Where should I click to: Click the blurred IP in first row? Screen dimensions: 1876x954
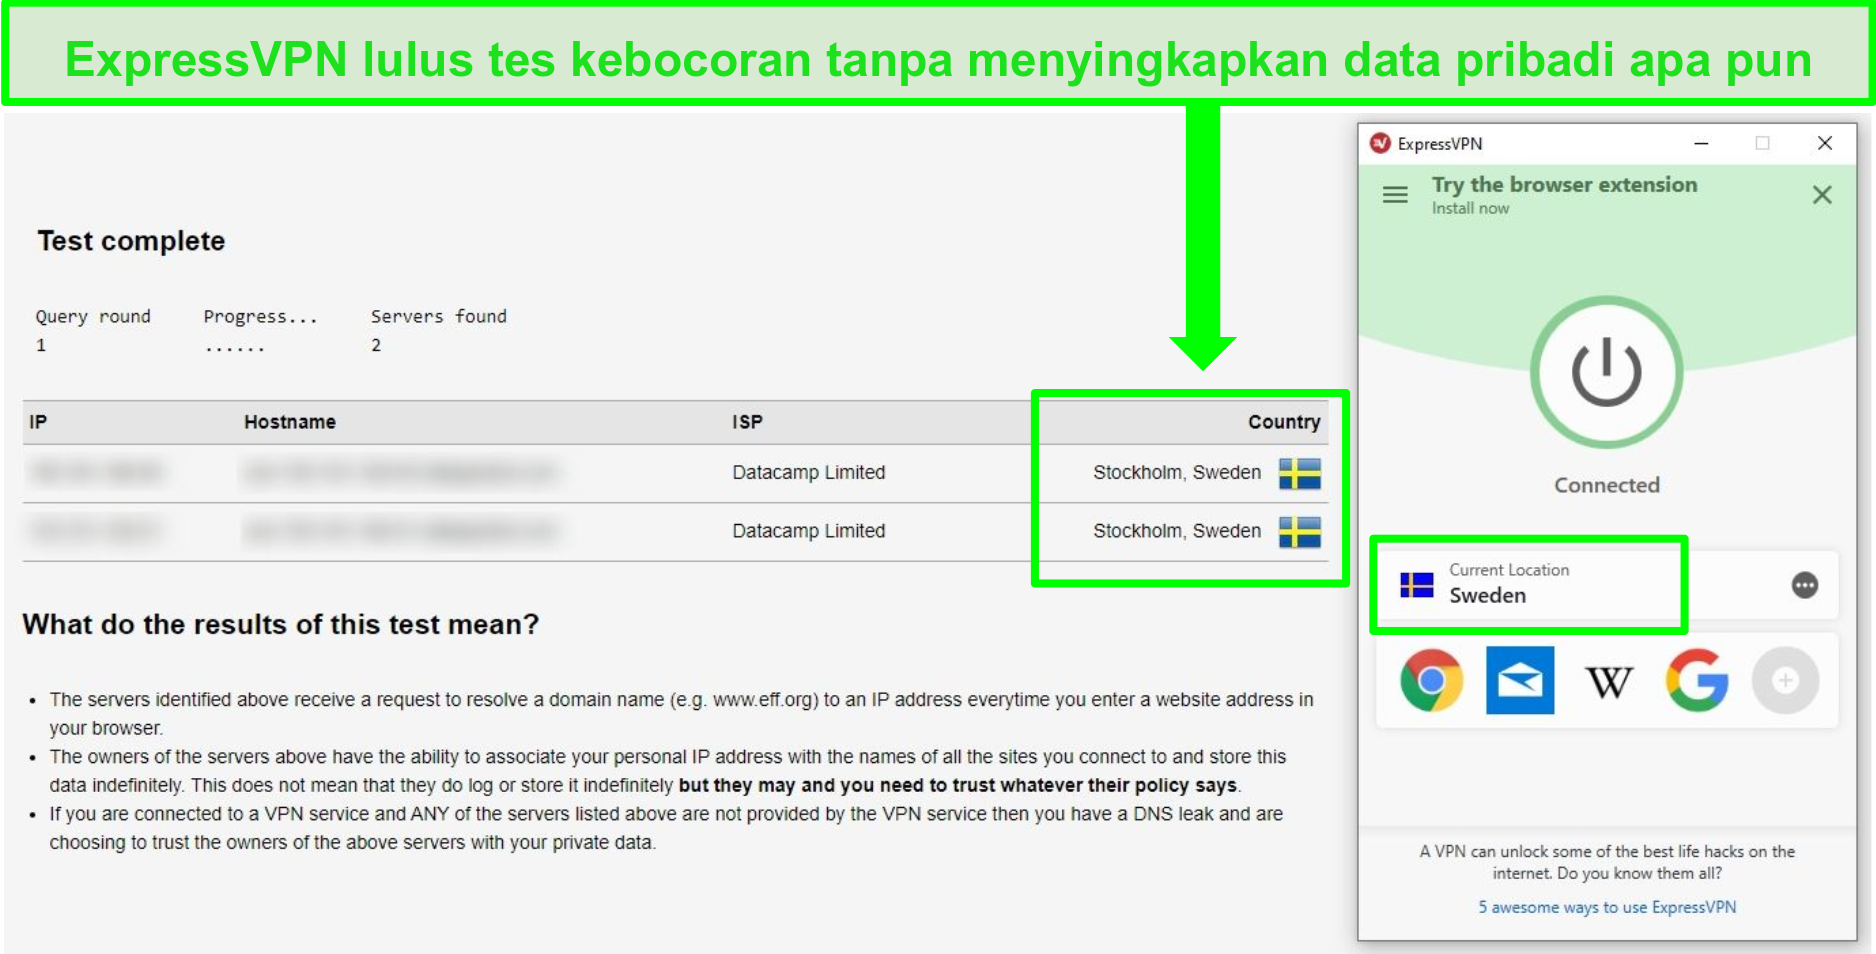click(95, 472)
